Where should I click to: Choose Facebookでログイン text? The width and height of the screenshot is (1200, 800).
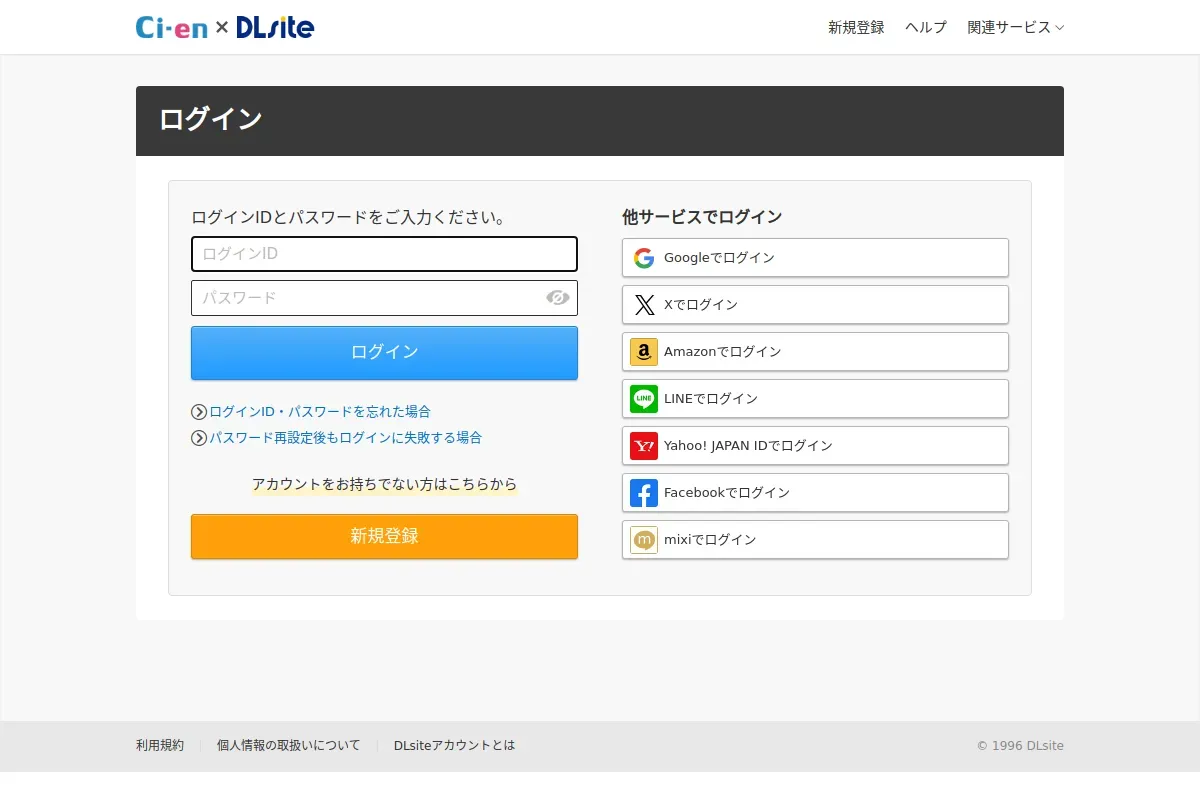click(727, 493)
